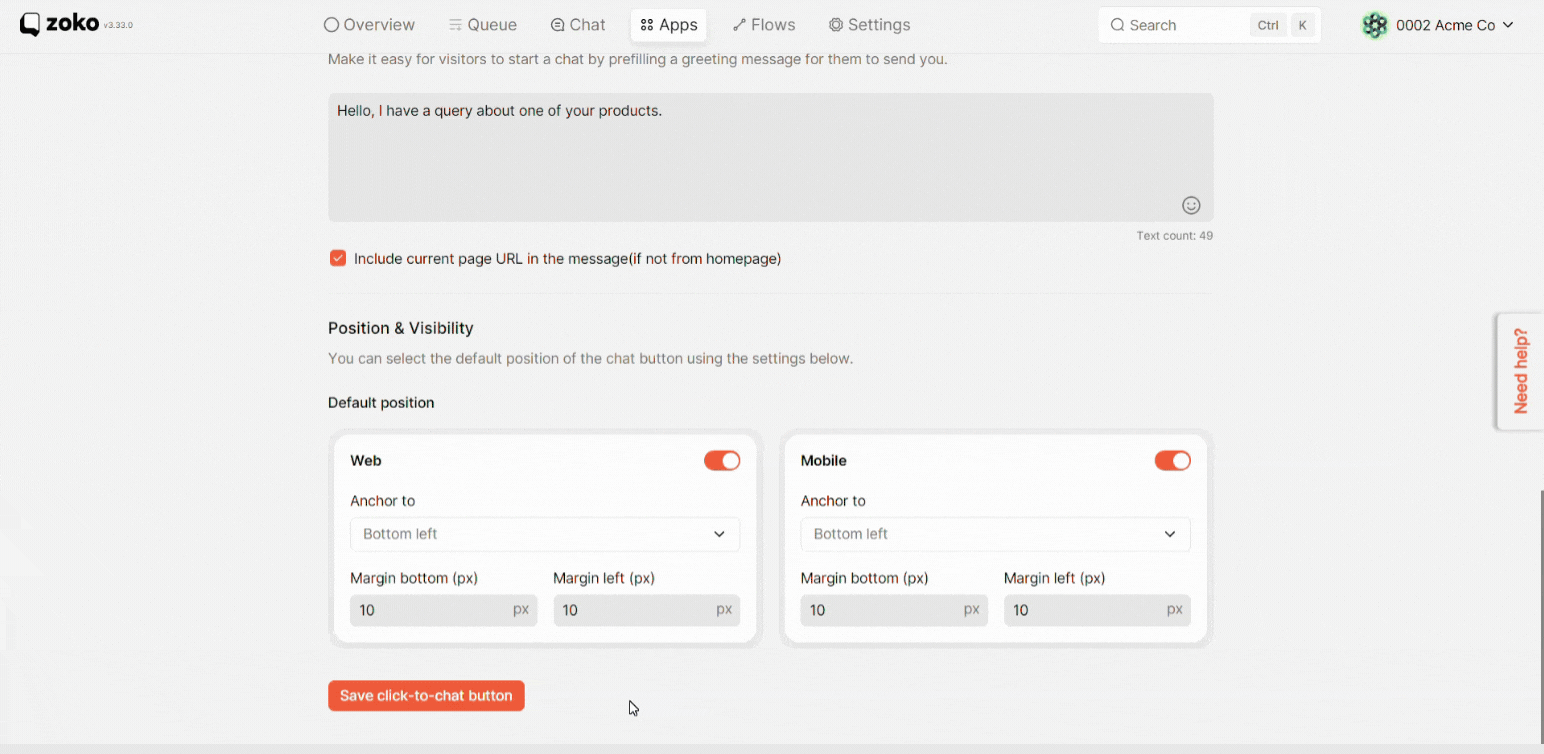Open the emoji picker in message box
This screenshot has width=1544, height=754.
pos(1191,205)
